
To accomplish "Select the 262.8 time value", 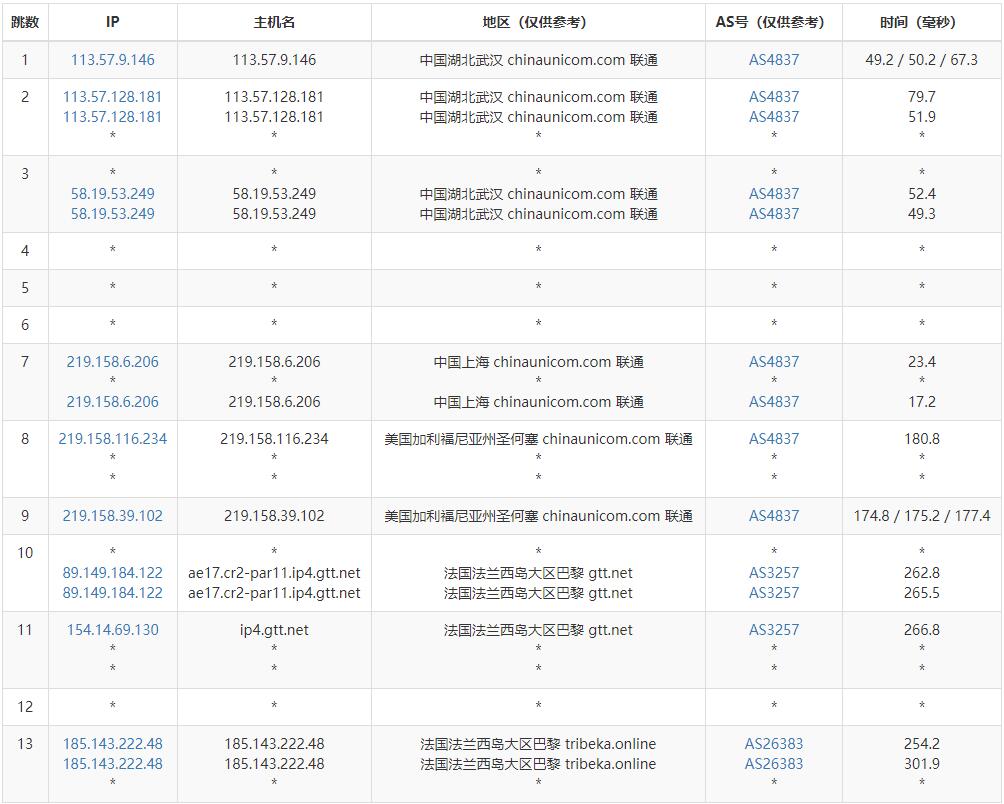I will pos(921,573).
